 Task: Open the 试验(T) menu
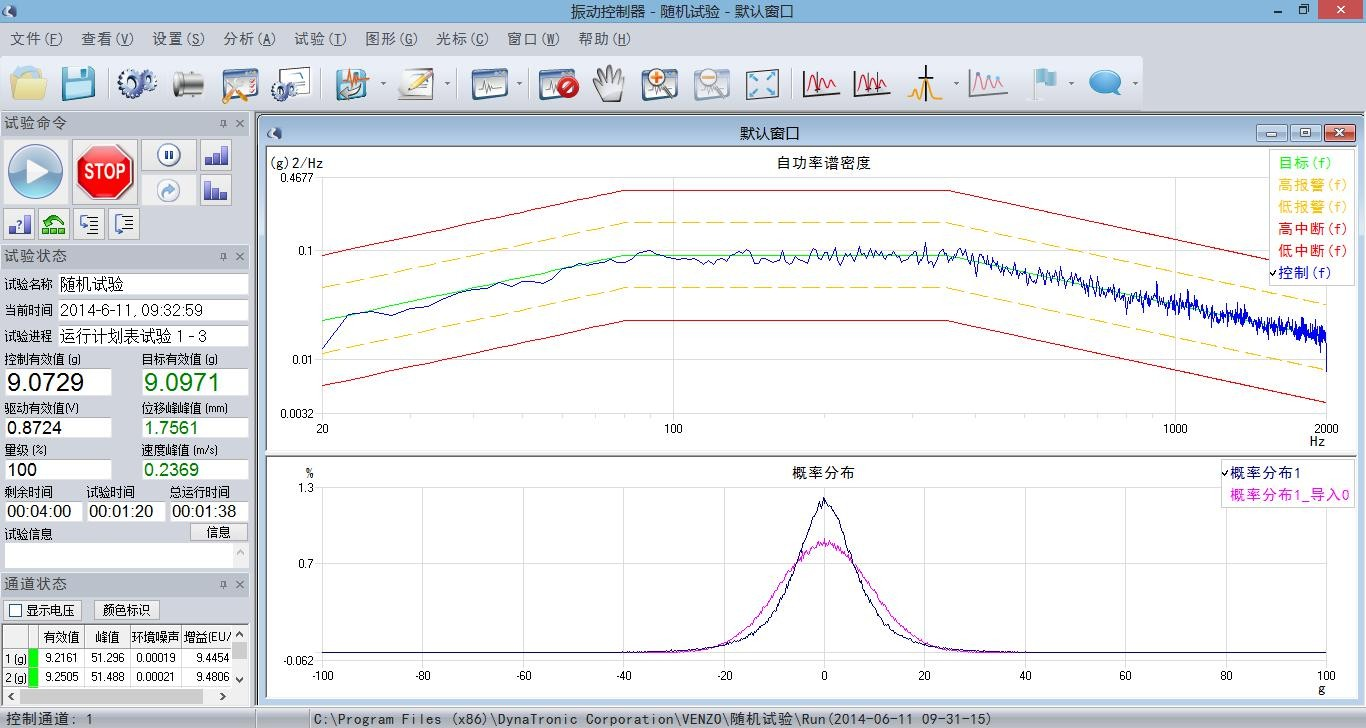[x=320, y=39]
